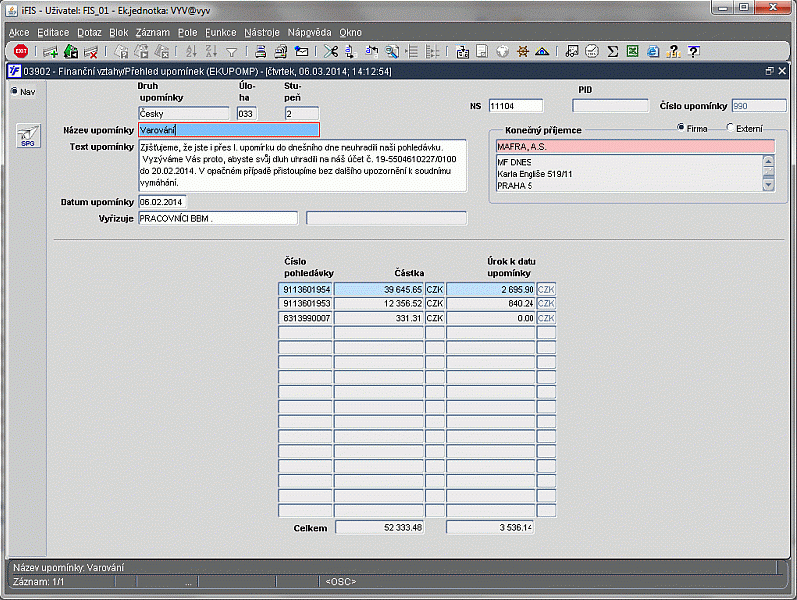Restore the inner form window
The height and width of the screenshot is (600, 797).
pos(770,71)
